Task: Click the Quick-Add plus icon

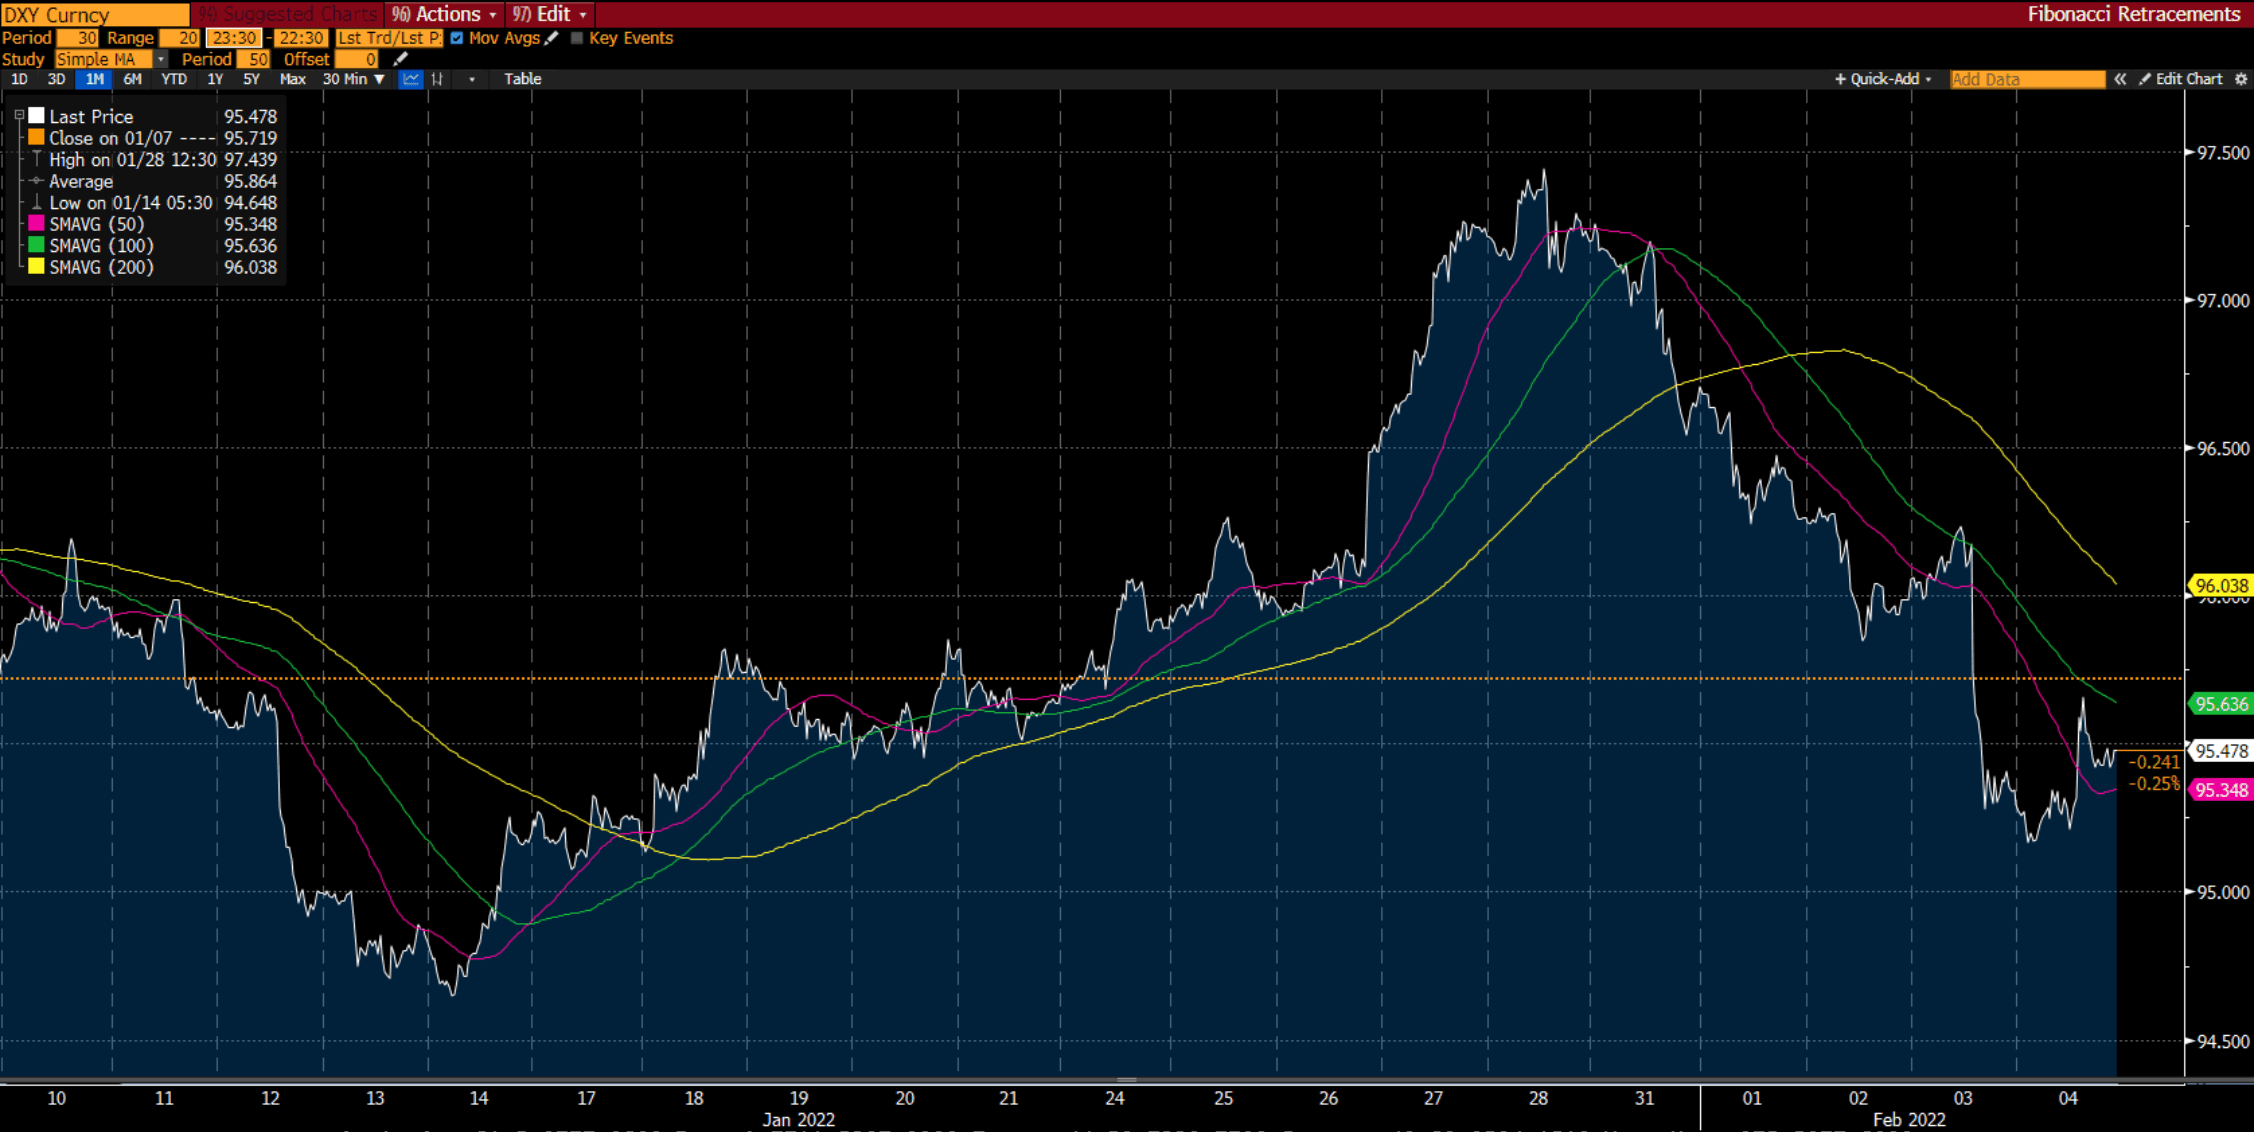Action: click(x=1840, y=79)
